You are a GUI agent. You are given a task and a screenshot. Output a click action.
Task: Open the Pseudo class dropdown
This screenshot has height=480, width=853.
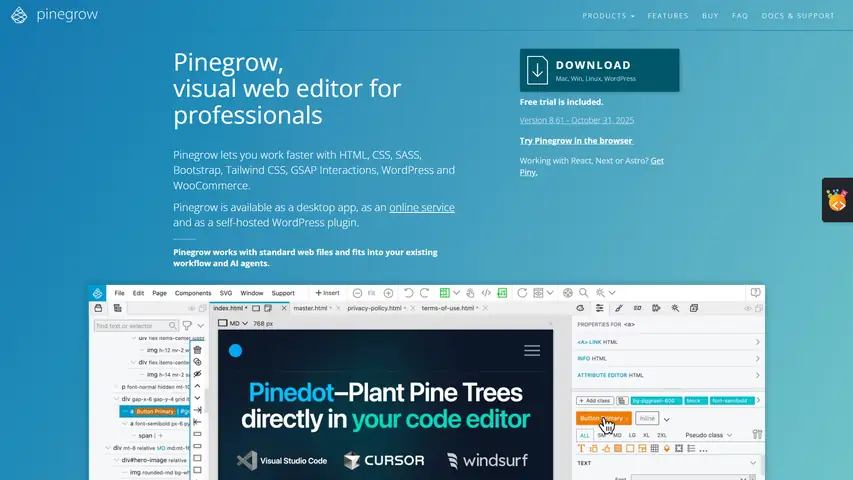pyautogui.click(x=708, y=435)
